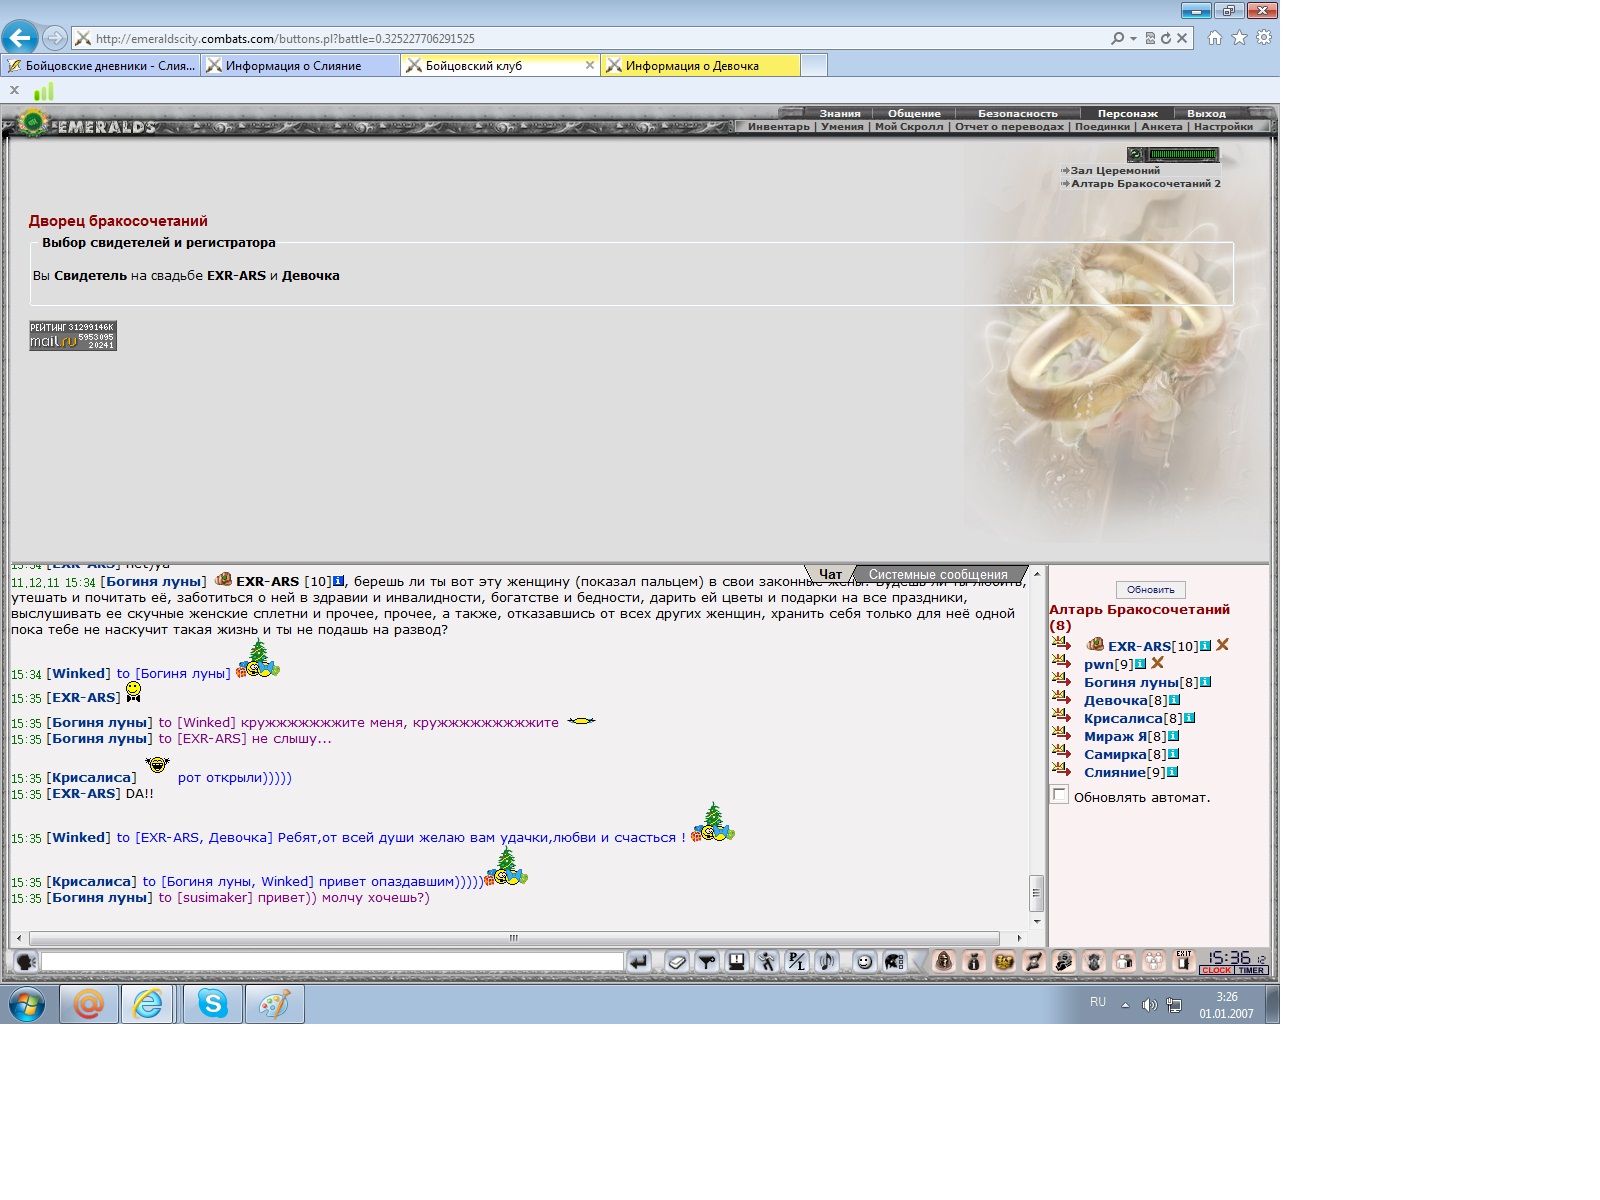Click the helmet icon next to smileys

coord(895,962)
